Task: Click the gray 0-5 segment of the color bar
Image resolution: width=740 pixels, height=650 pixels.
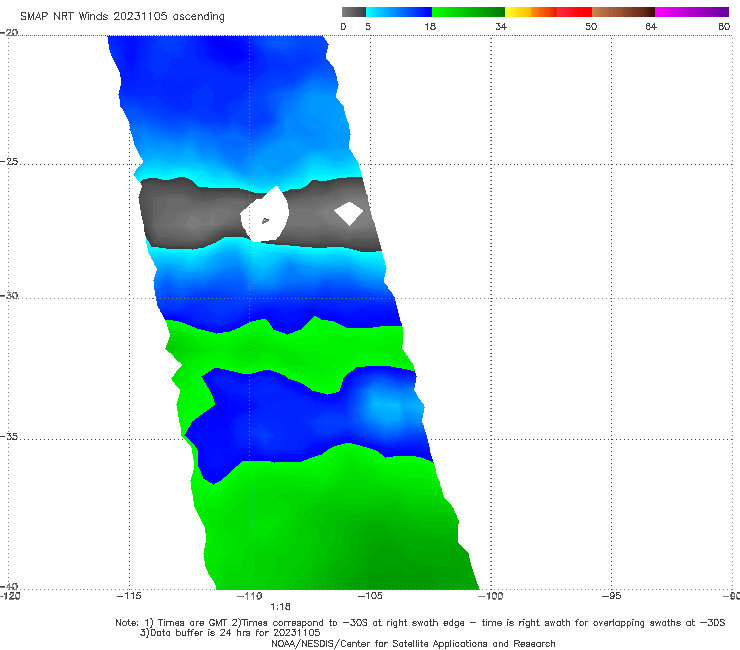Action: pyautogui.click(x=354, y=12)
